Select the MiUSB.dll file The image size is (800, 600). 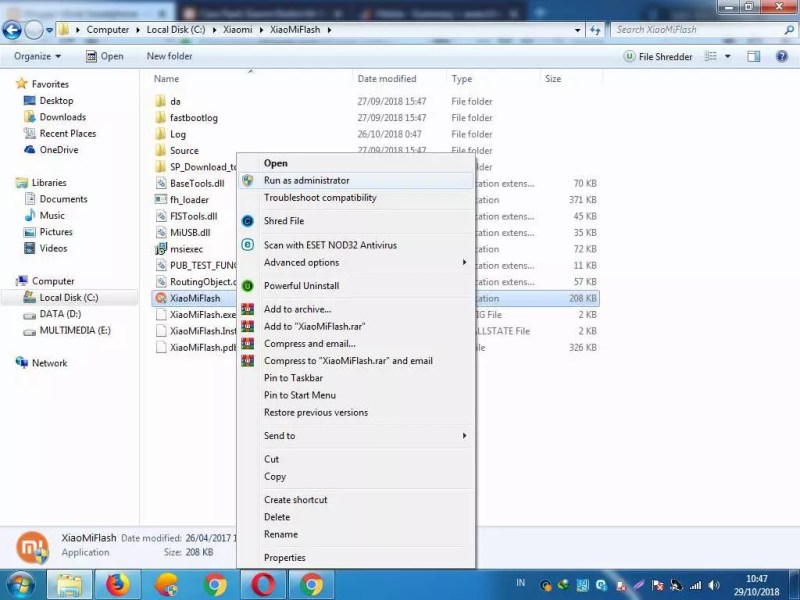pyautogui.click(x=190, y=233)
